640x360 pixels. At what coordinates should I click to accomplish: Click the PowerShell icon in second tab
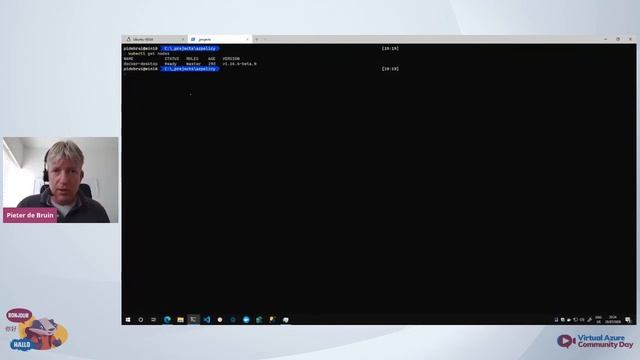click(x=193, y=39)
